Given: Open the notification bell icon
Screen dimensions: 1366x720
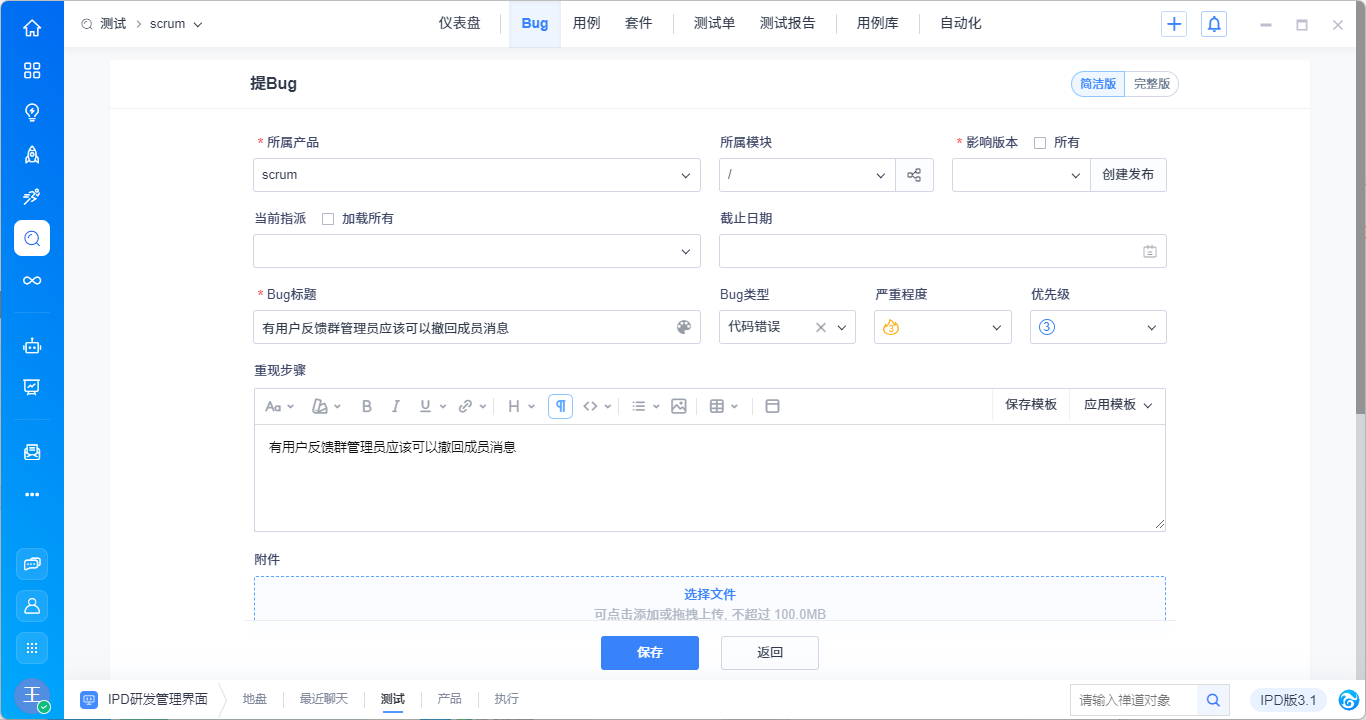Looking at the screenshot, I should tap(1214, 24).
